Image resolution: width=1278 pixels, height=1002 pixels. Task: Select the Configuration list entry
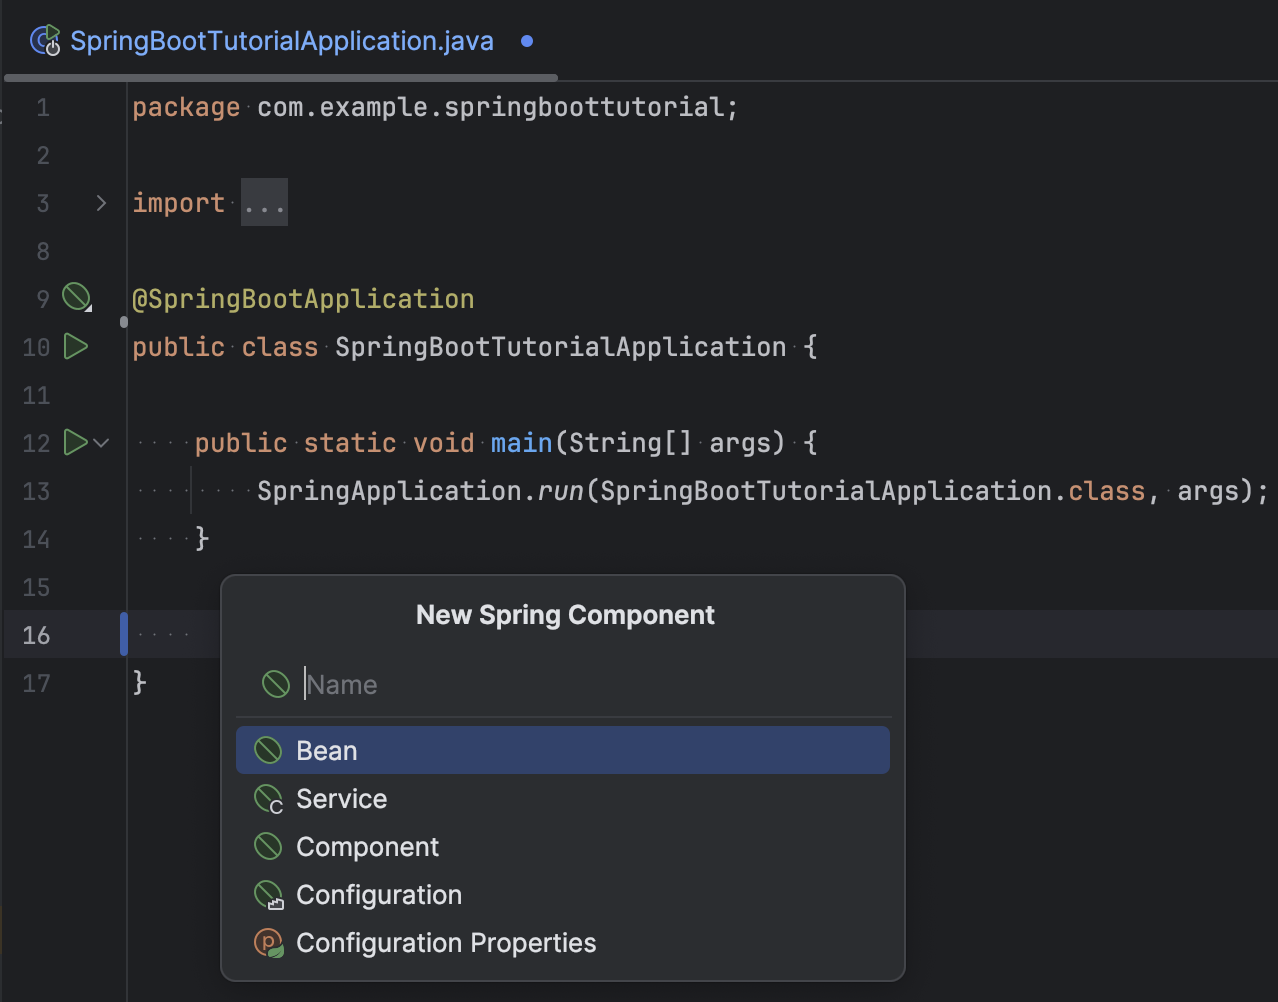[379, 895]
